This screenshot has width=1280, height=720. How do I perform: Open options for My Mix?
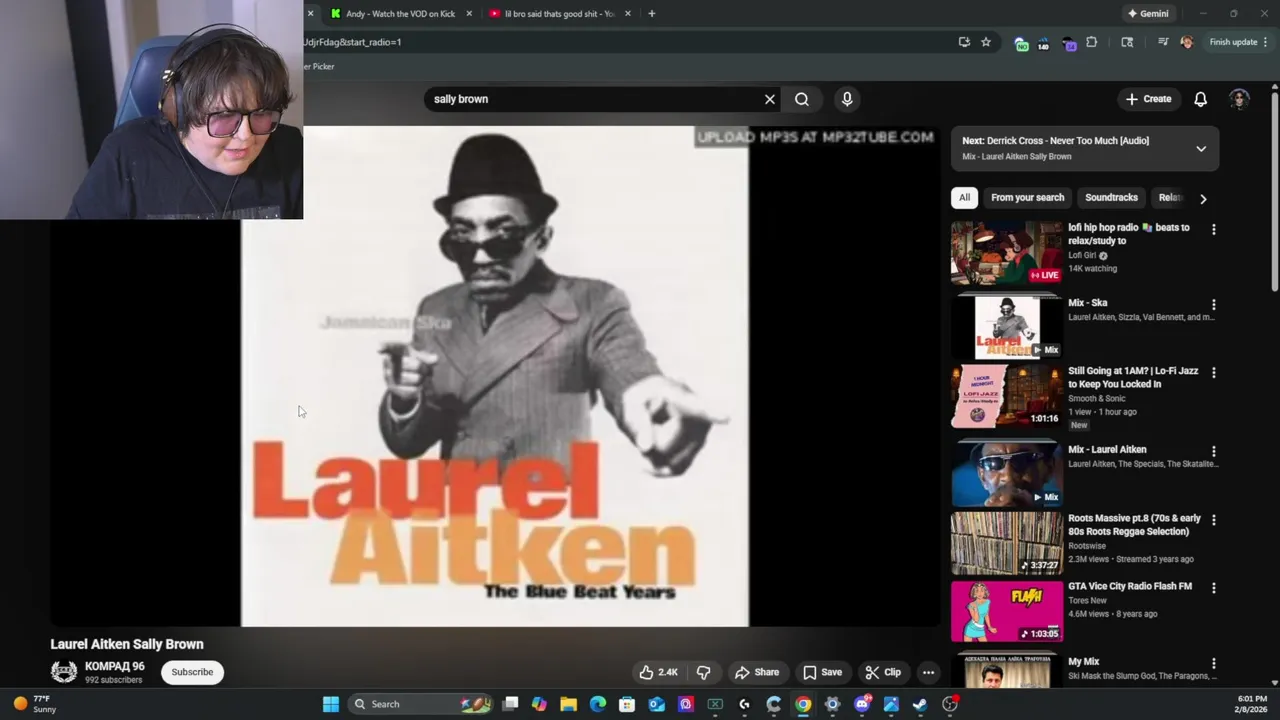(1214, 663)
